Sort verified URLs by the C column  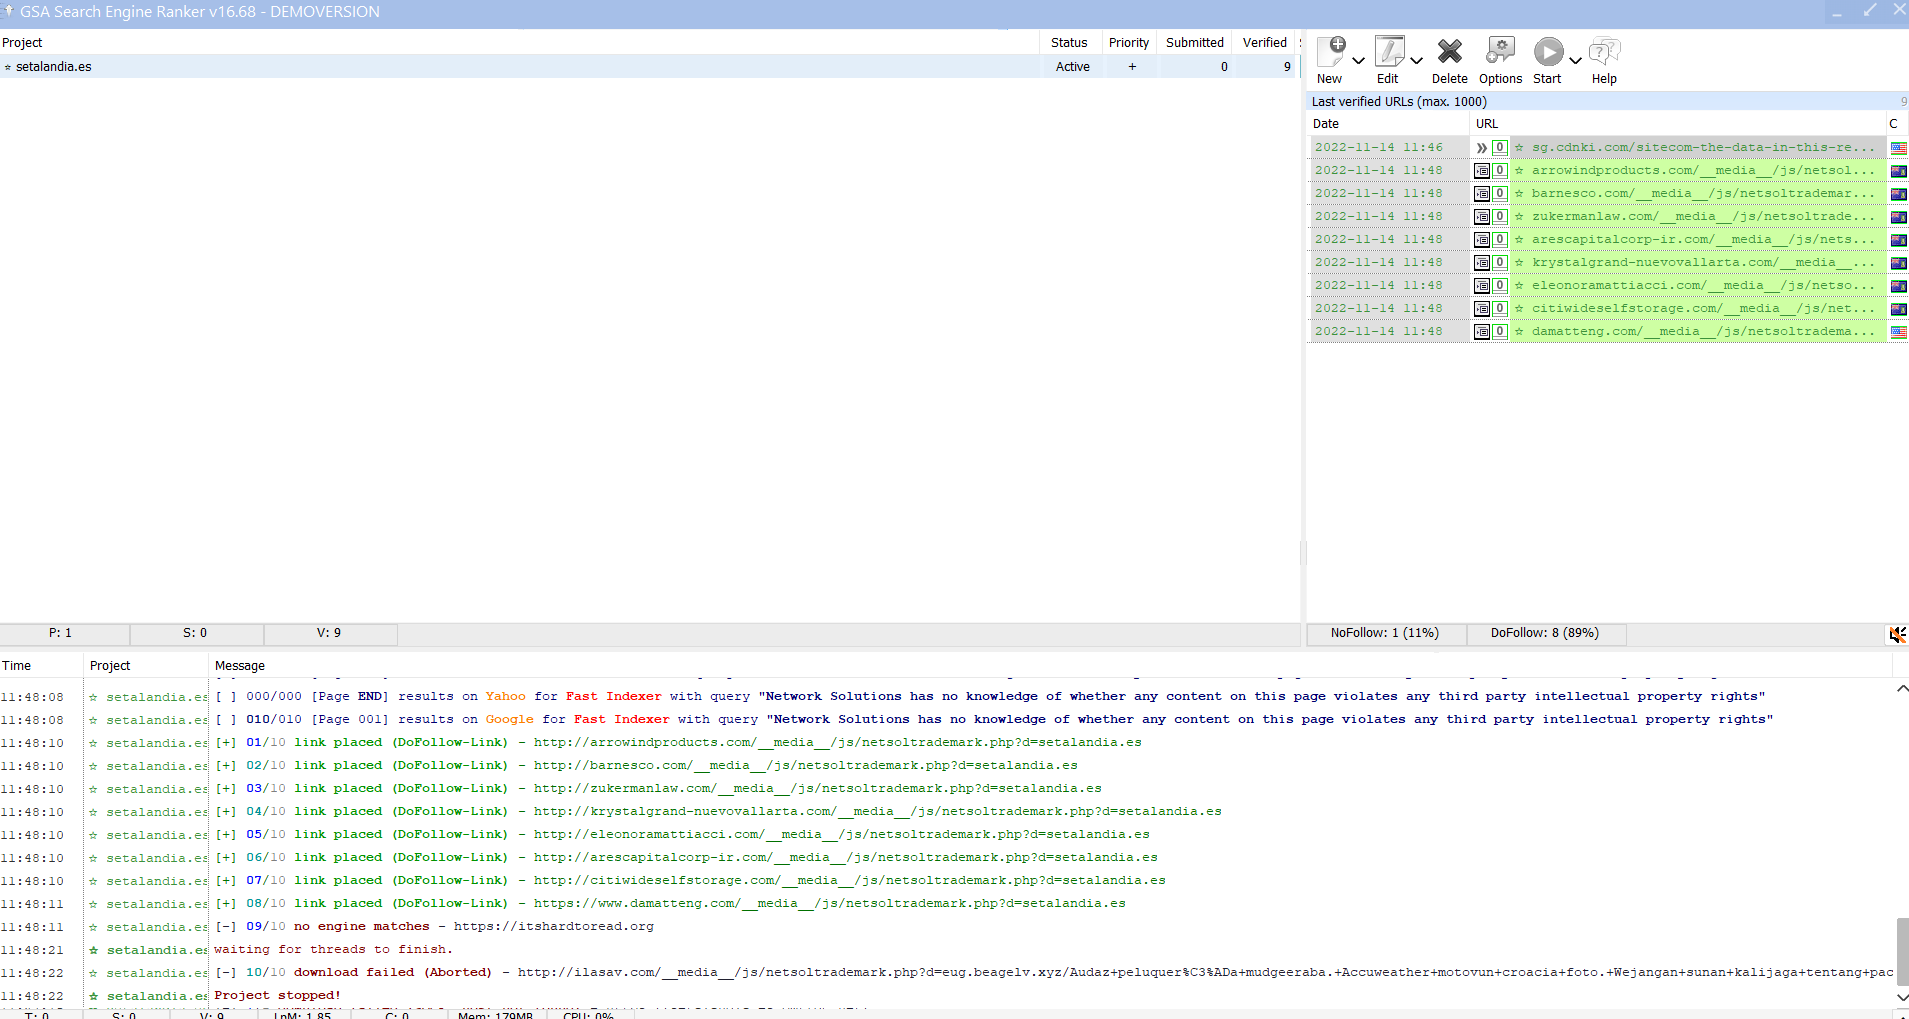click(1897, 124)
